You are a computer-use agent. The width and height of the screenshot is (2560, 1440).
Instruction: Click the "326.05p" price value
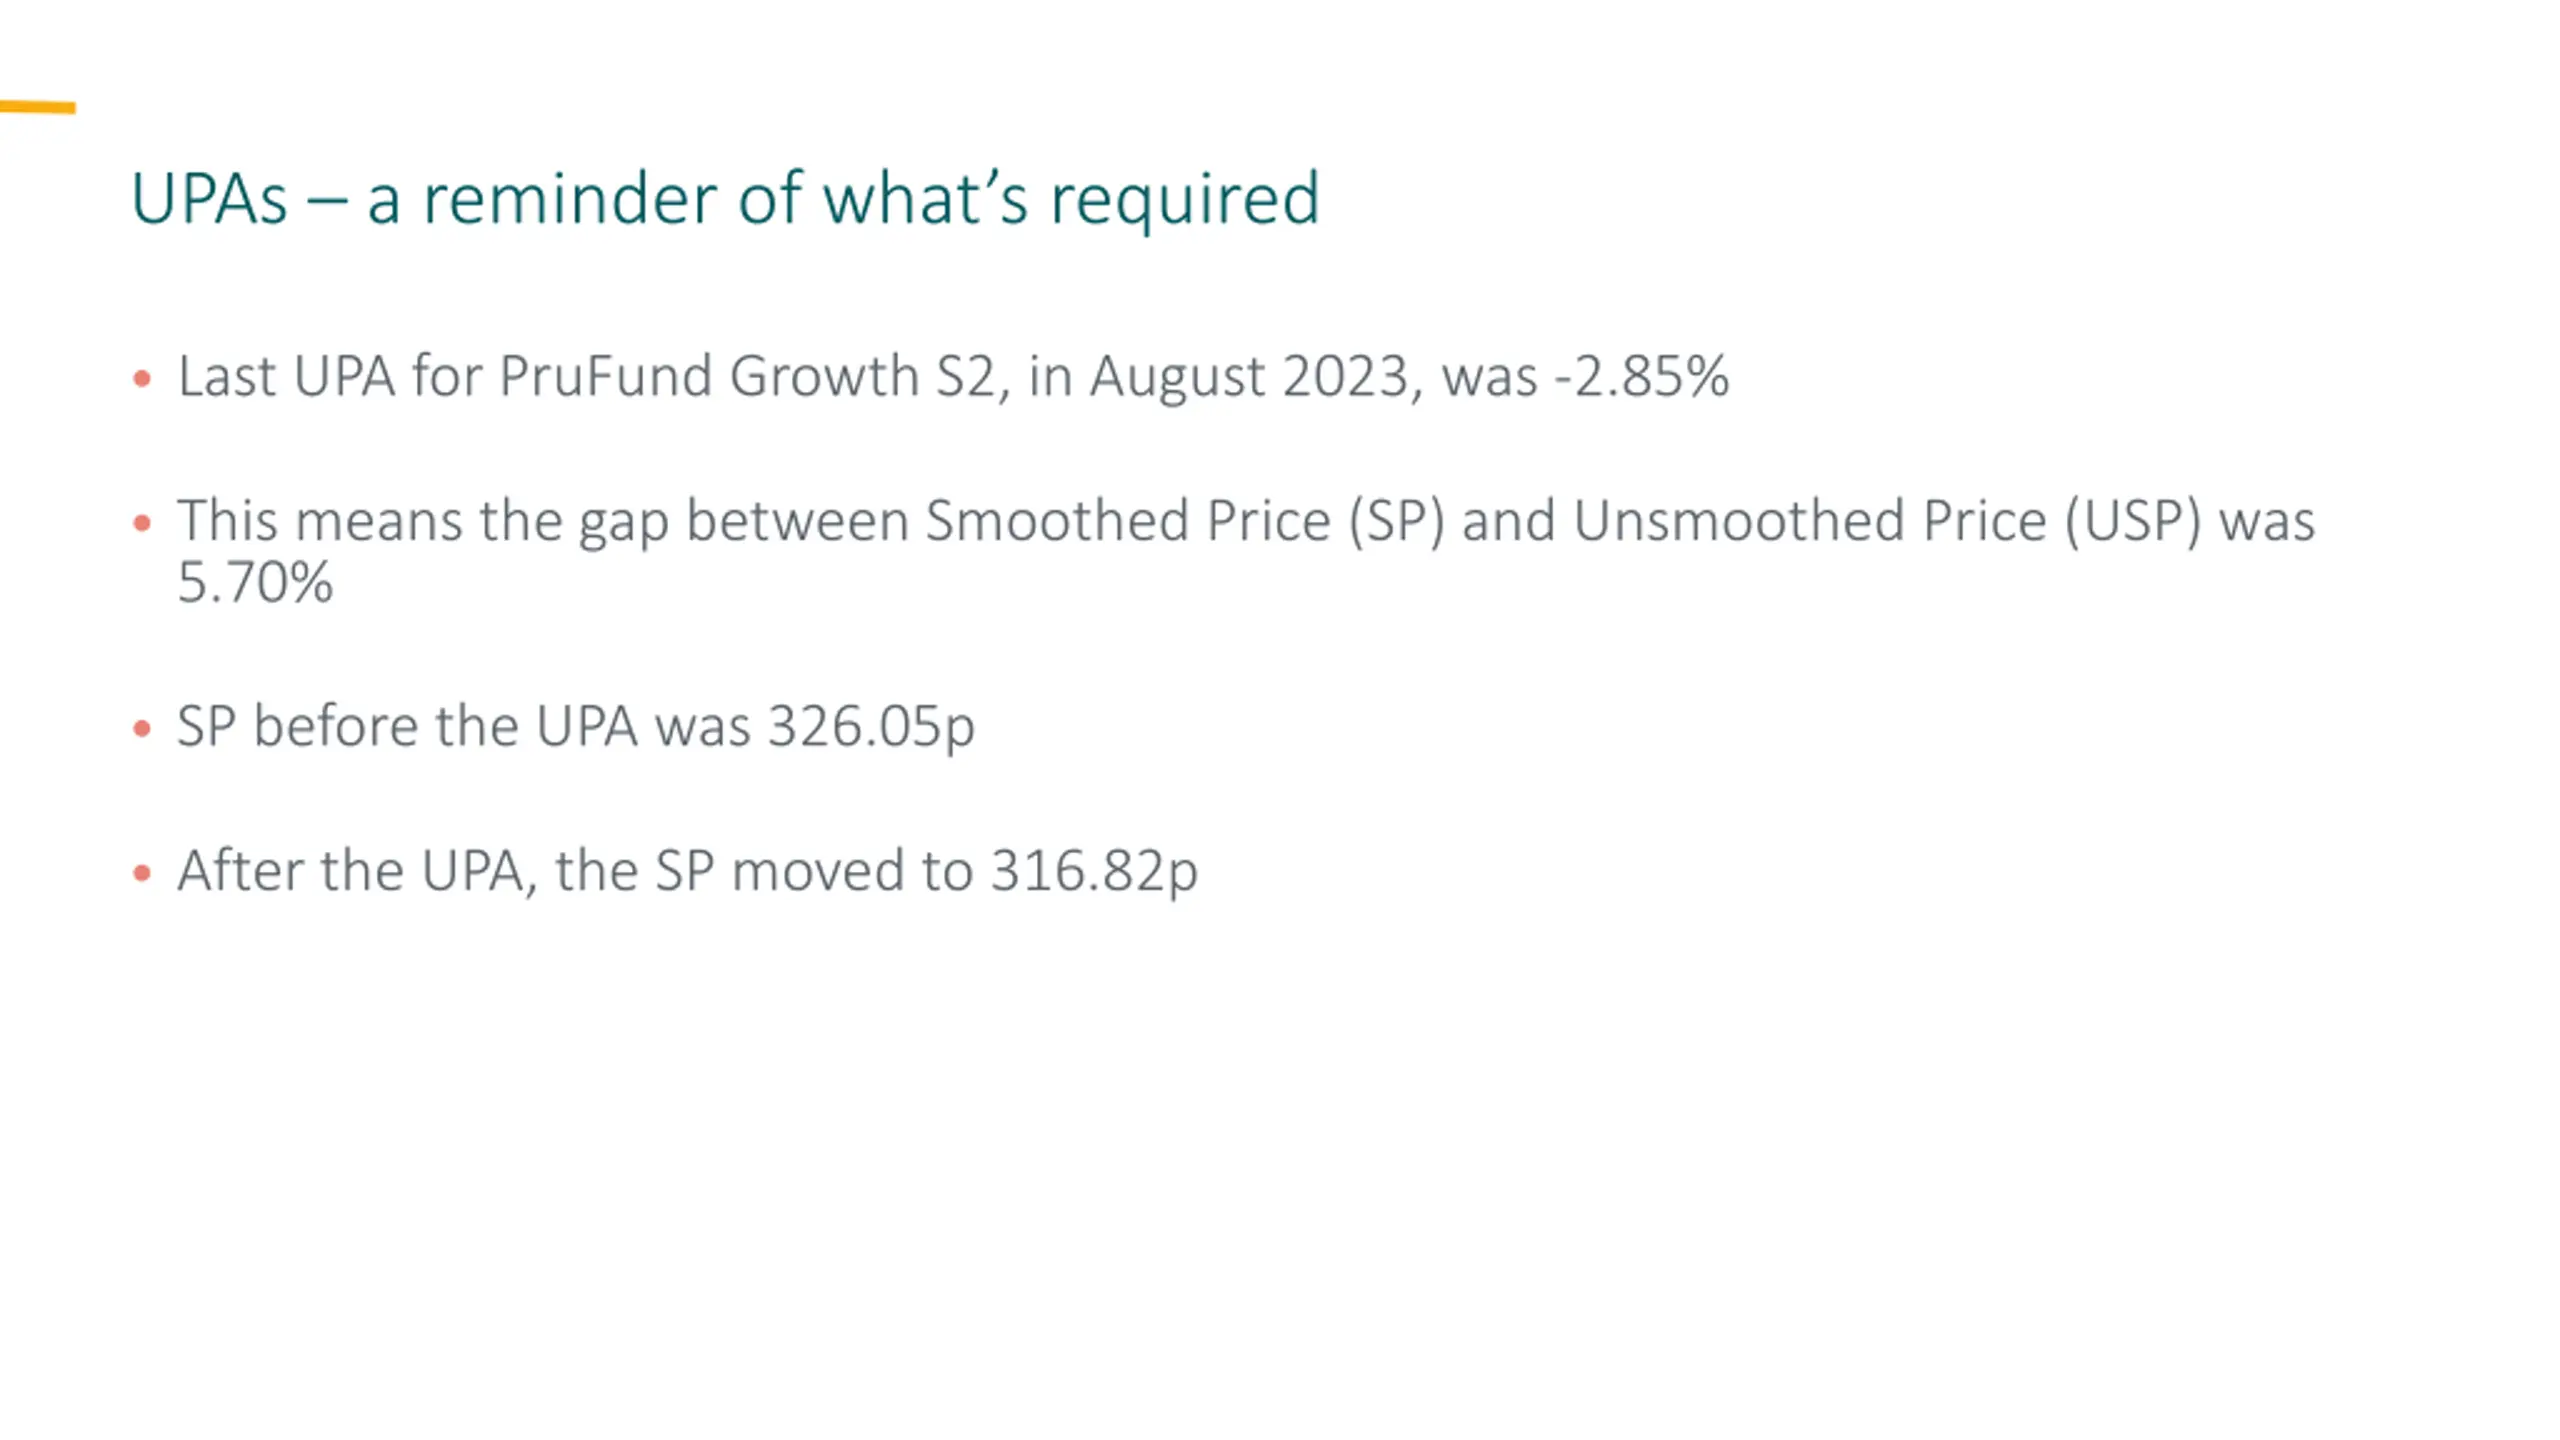tap(871, 726)
